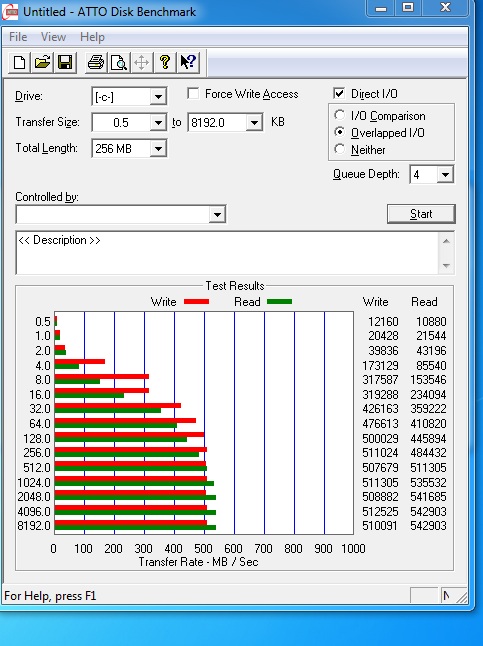Viewport: 483px width, 646px height.
Task: Click the yellow question mark About icon
Action: tap(165, 63)
